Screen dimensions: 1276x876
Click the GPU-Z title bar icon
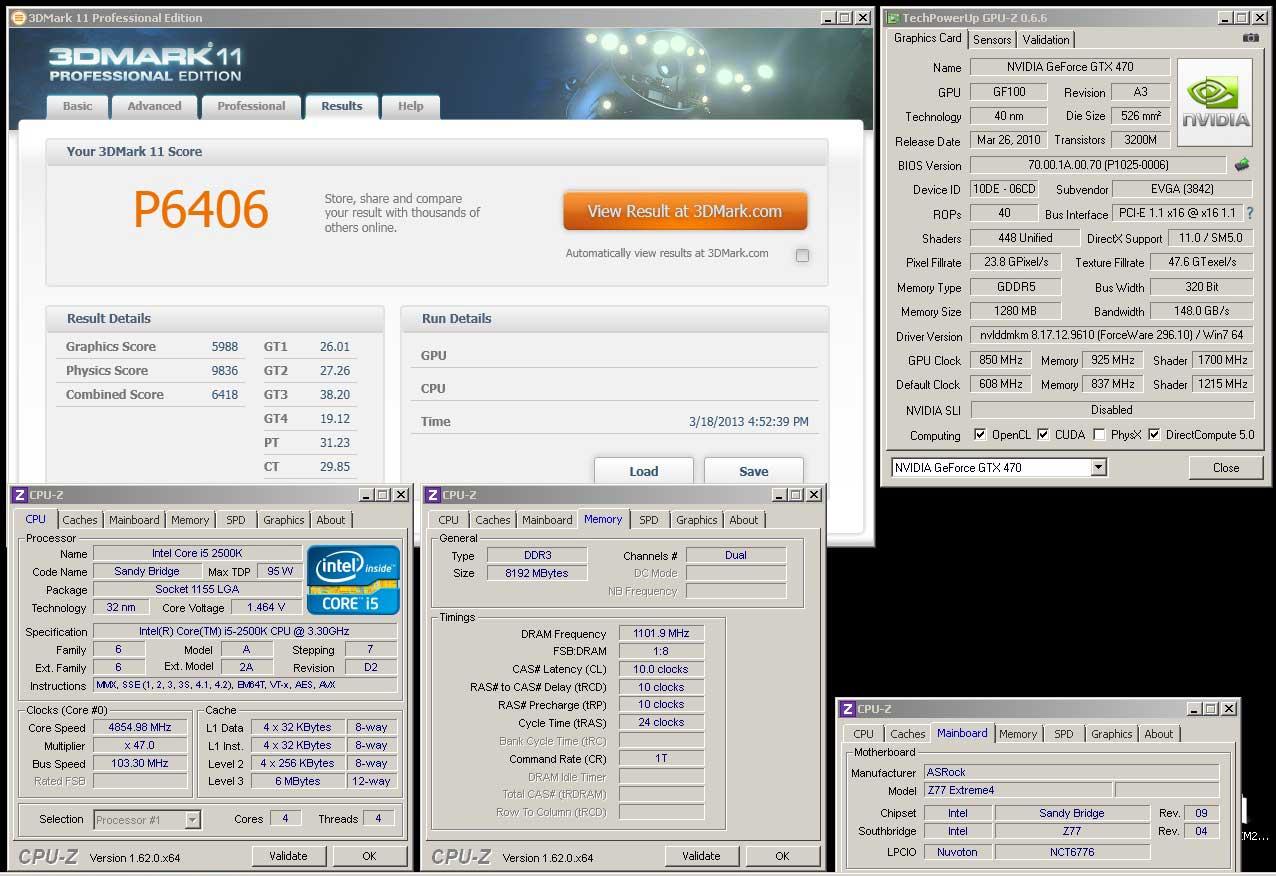(x=893, y=18)
